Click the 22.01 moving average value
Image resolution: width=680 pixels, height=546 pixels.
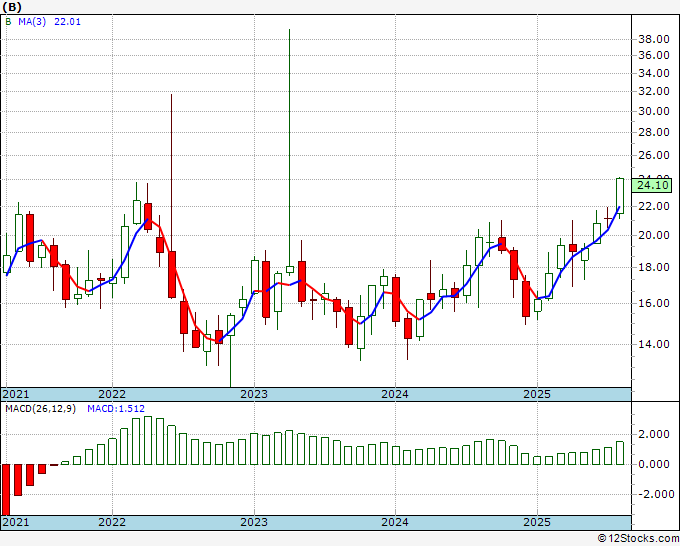tap(67, 22)
